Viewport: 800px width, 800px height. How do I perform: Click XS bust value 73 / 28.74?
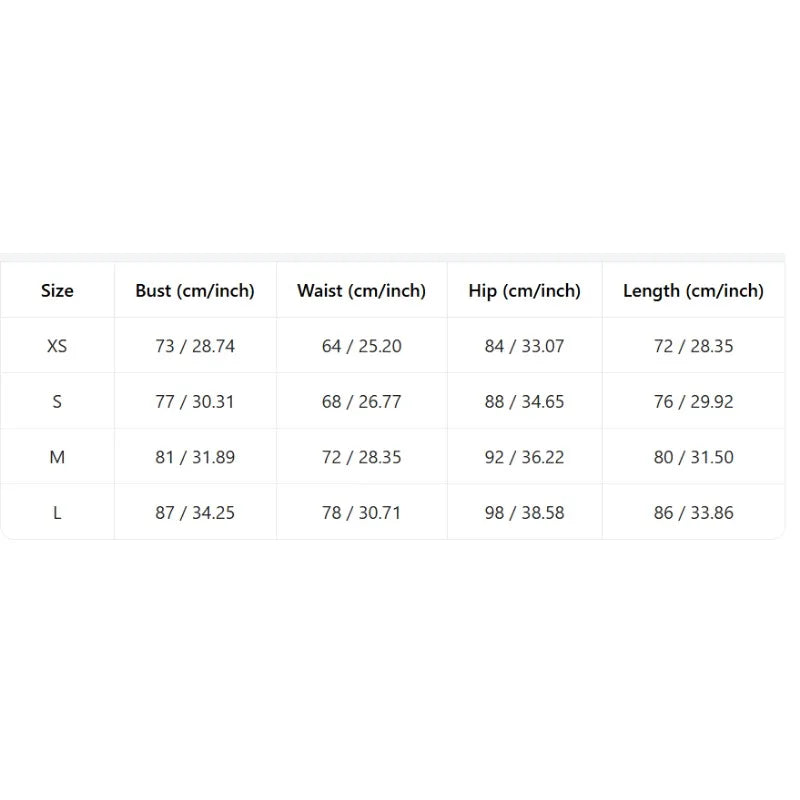[x=195, y=346]
